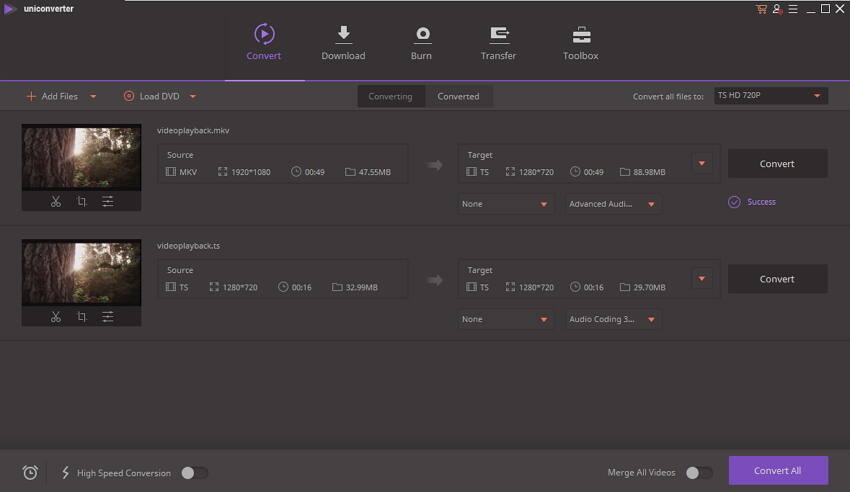This screenshot has width=850, height=492.
Task: Open Audio Coding 3... audio track dropdown
Action: coord(613,319)
